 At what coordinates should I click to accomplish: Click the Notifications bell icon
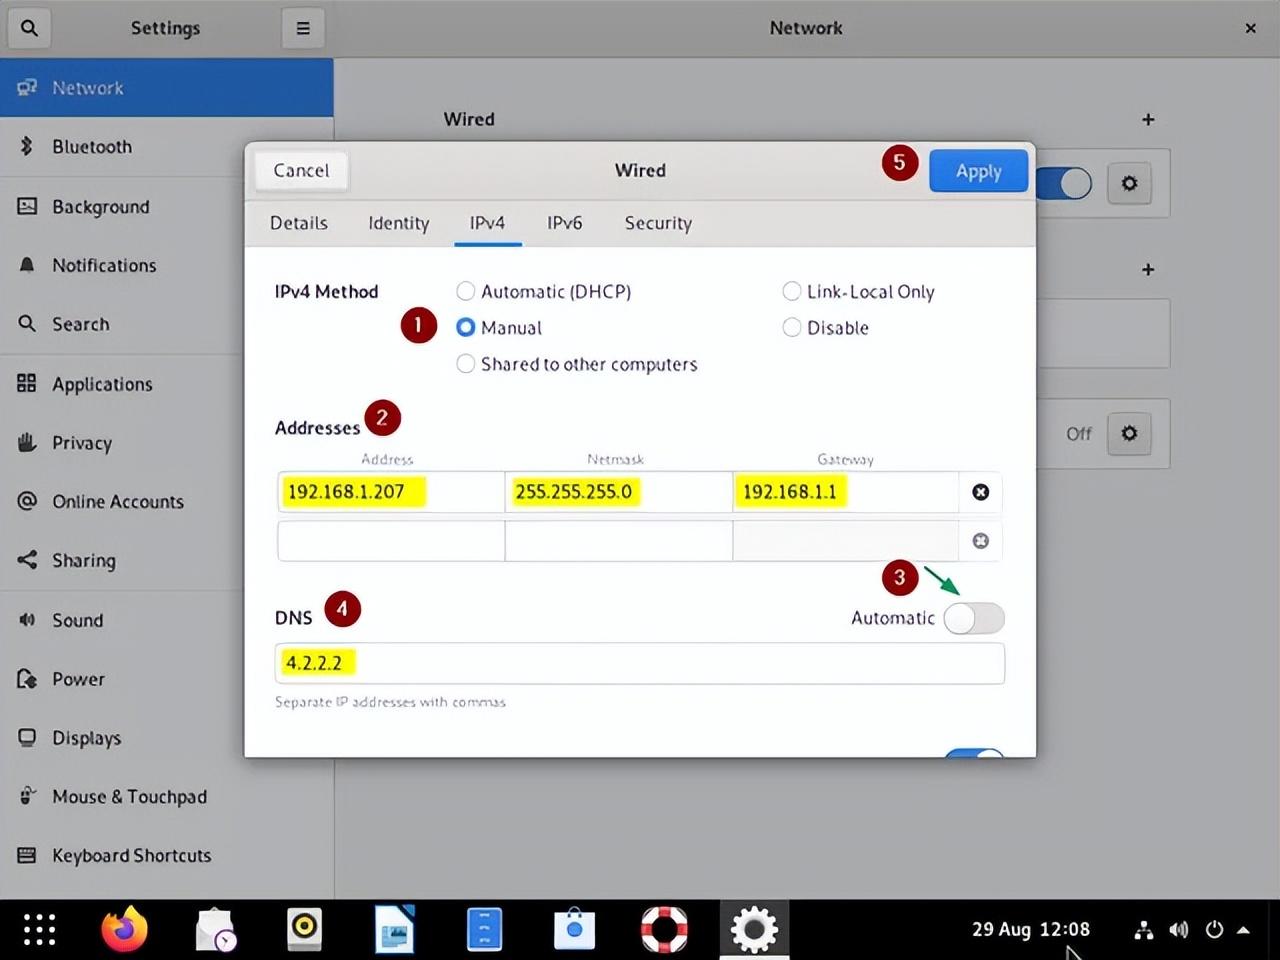point(27,265)
